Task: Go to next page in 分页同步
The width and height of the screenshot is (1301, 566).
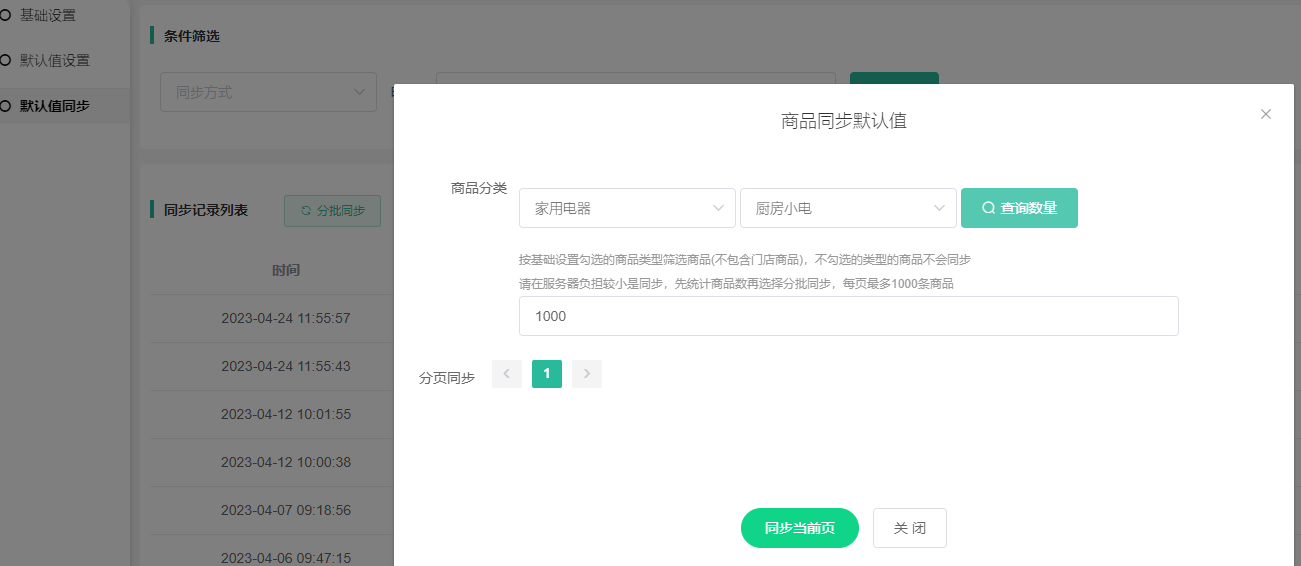Action: [x=587, y=374]
